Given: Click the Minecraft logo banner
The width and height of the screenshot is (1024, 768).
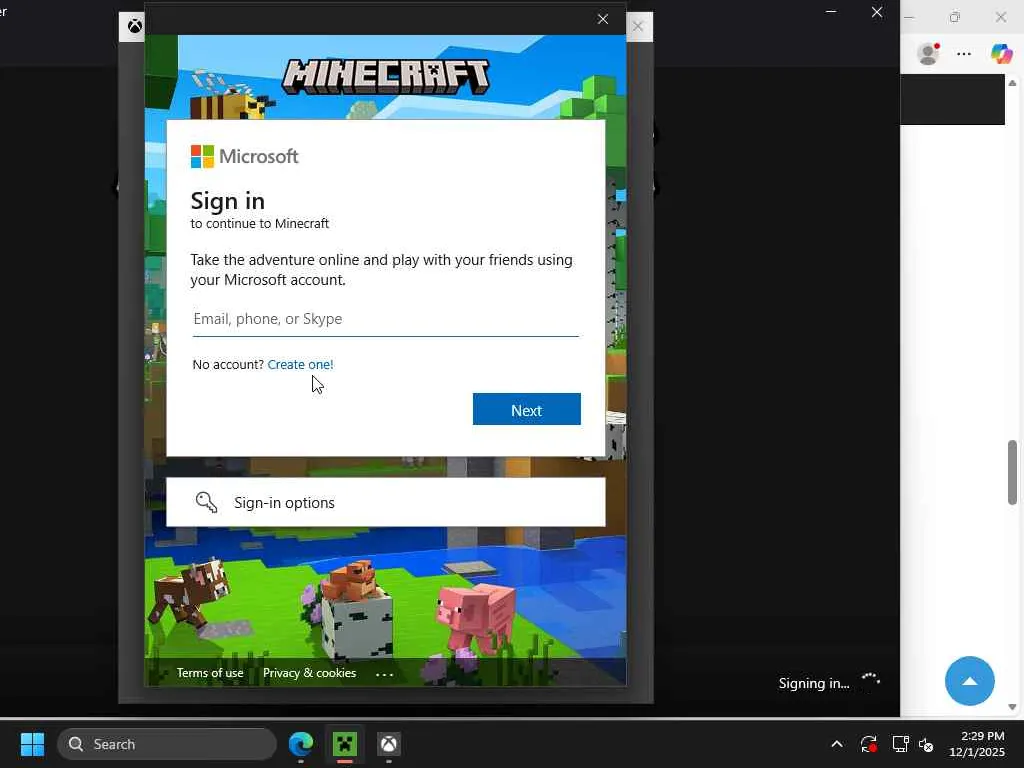Looking at the screenshot, I should (x=385, y=76).
